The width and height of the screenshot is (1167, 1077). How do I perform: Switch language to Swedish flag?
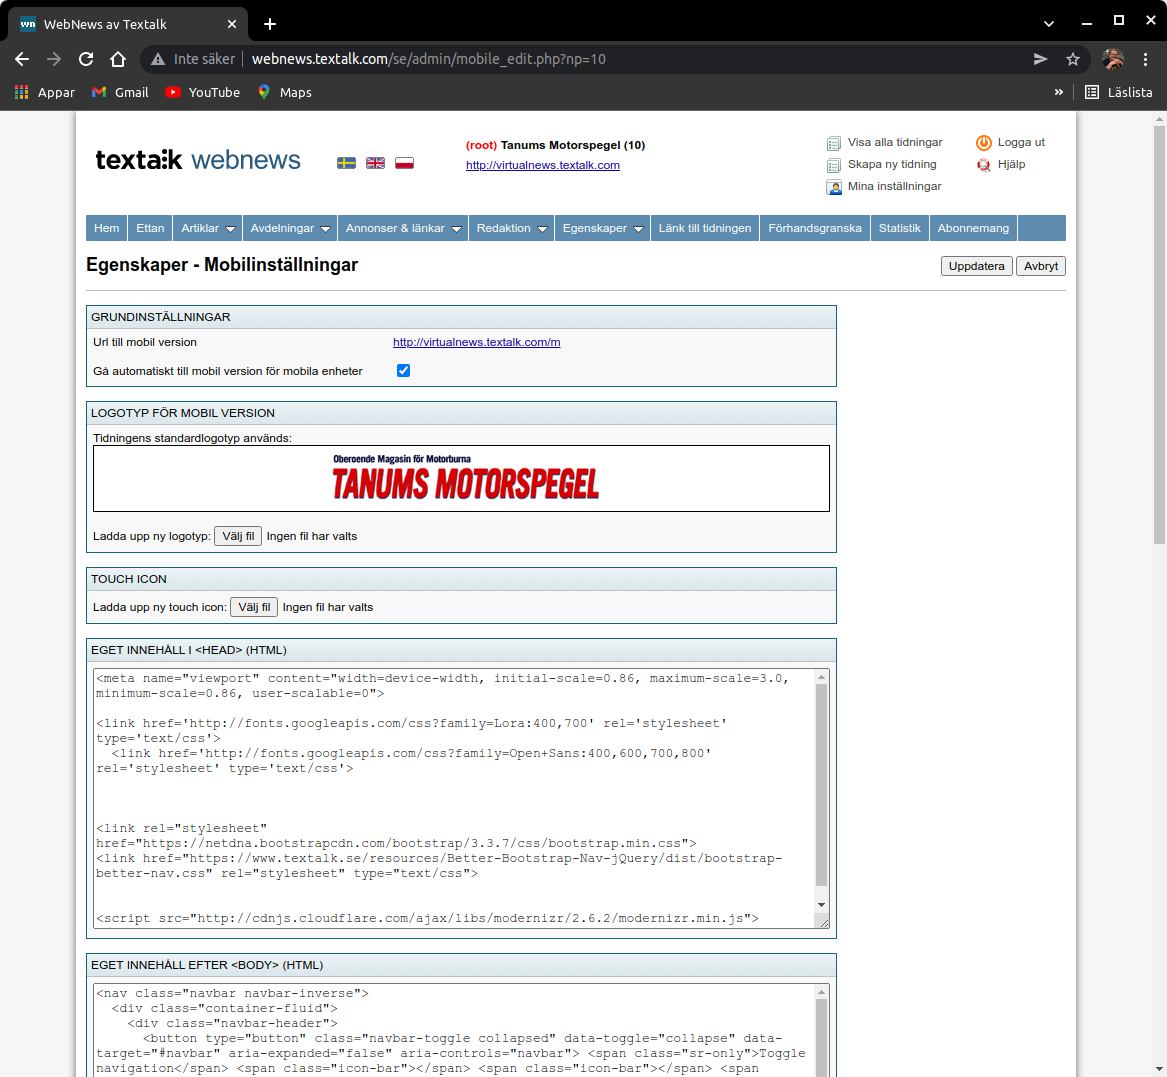pos(346,163)
